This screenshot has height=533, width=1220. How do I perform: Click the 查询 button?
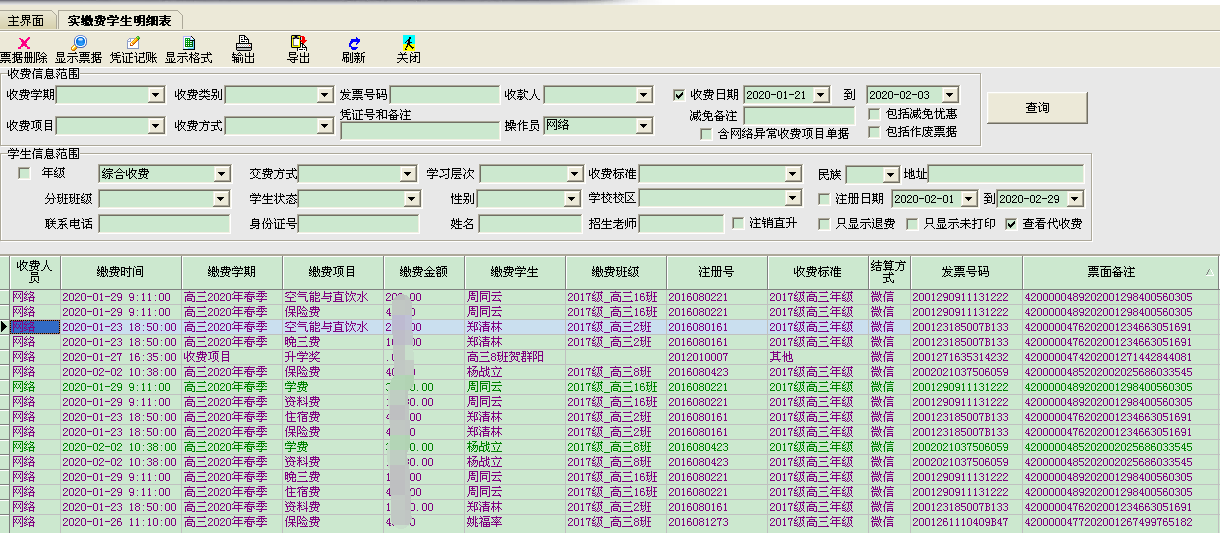coord(1037,108)
